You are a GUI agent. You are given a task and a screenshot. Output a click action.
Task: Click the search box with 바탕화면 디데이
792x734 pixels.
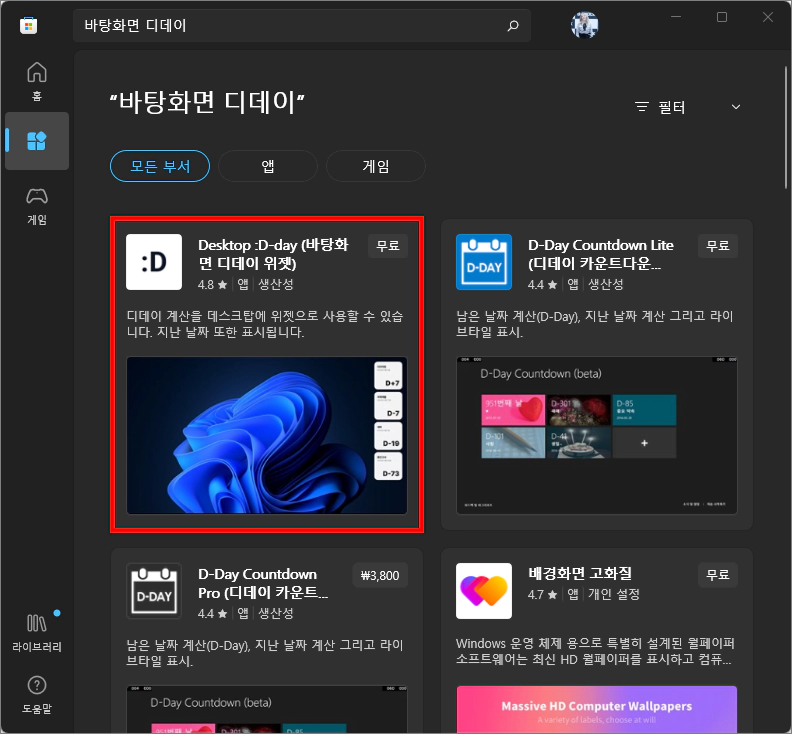pyautogui.click(x=302, y=25)
